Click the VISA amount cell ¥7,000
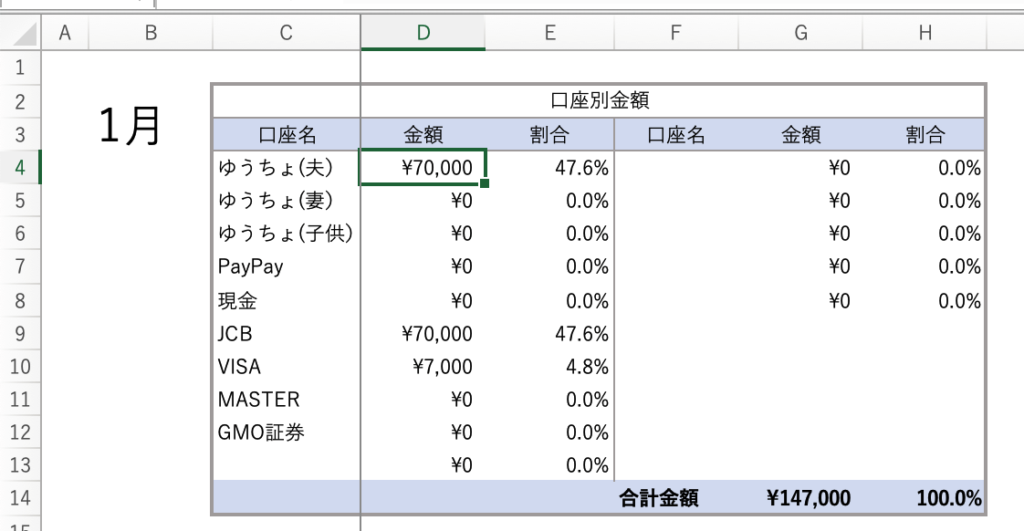The height and width of the screenshot is (531, 1024). 423,366
